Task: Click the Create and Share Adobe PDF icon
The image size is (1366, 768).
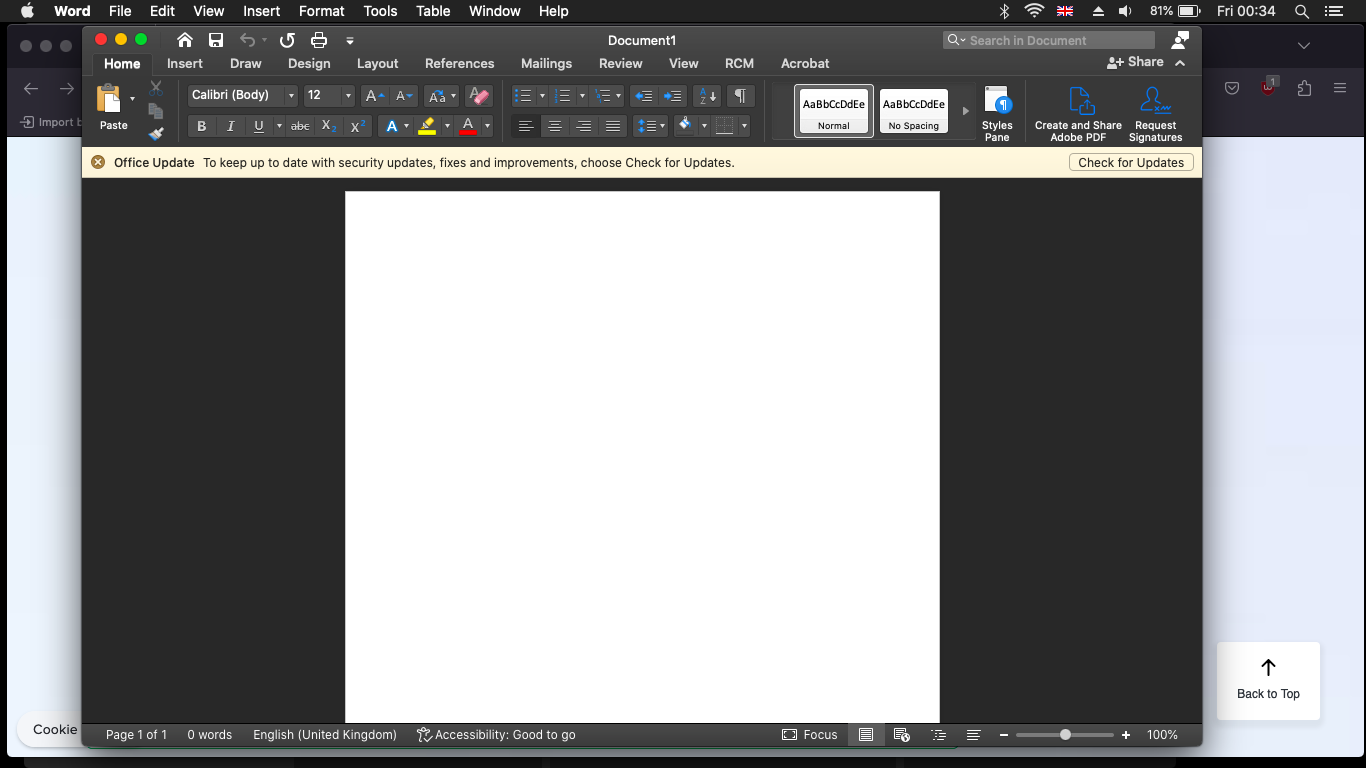Action: [x=1078, y=113]
